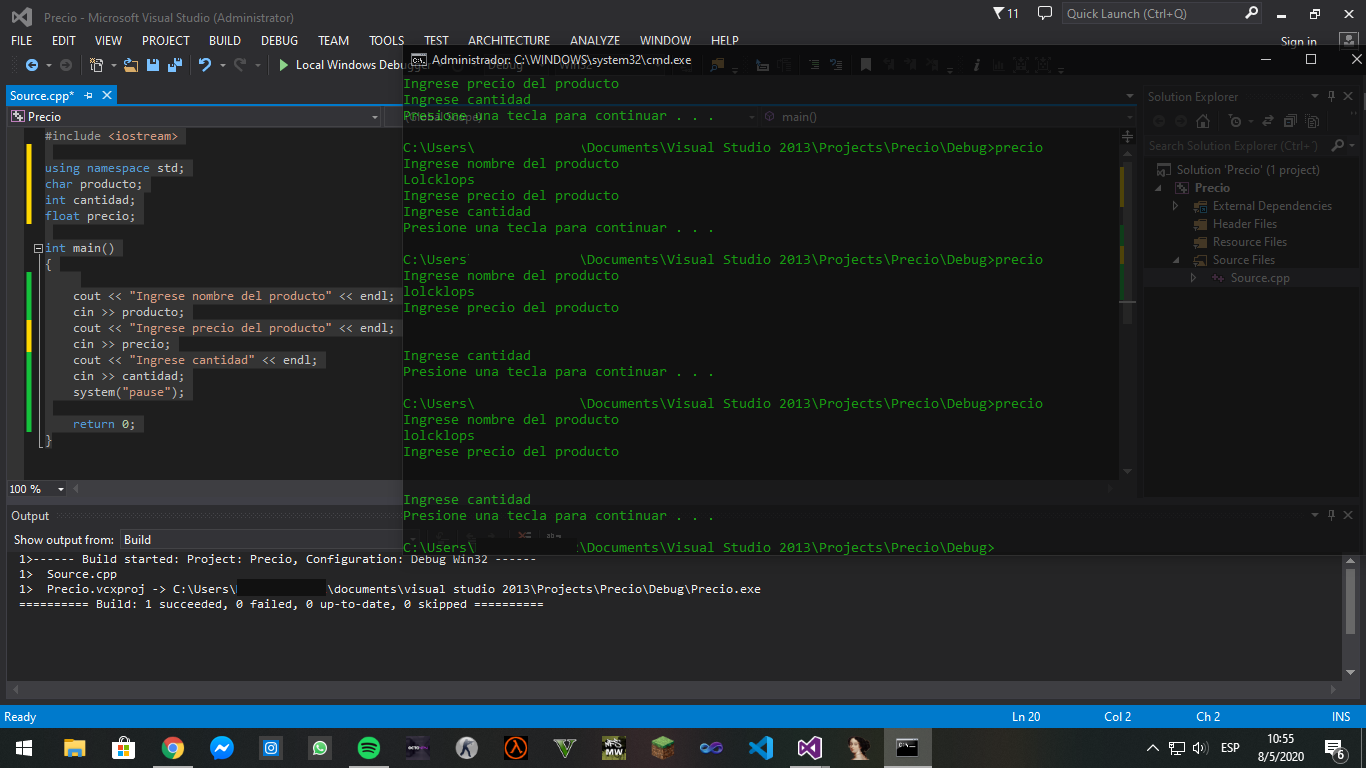Select the Header Files folder
1366x768 pixels.
(x=1245, y=224)
